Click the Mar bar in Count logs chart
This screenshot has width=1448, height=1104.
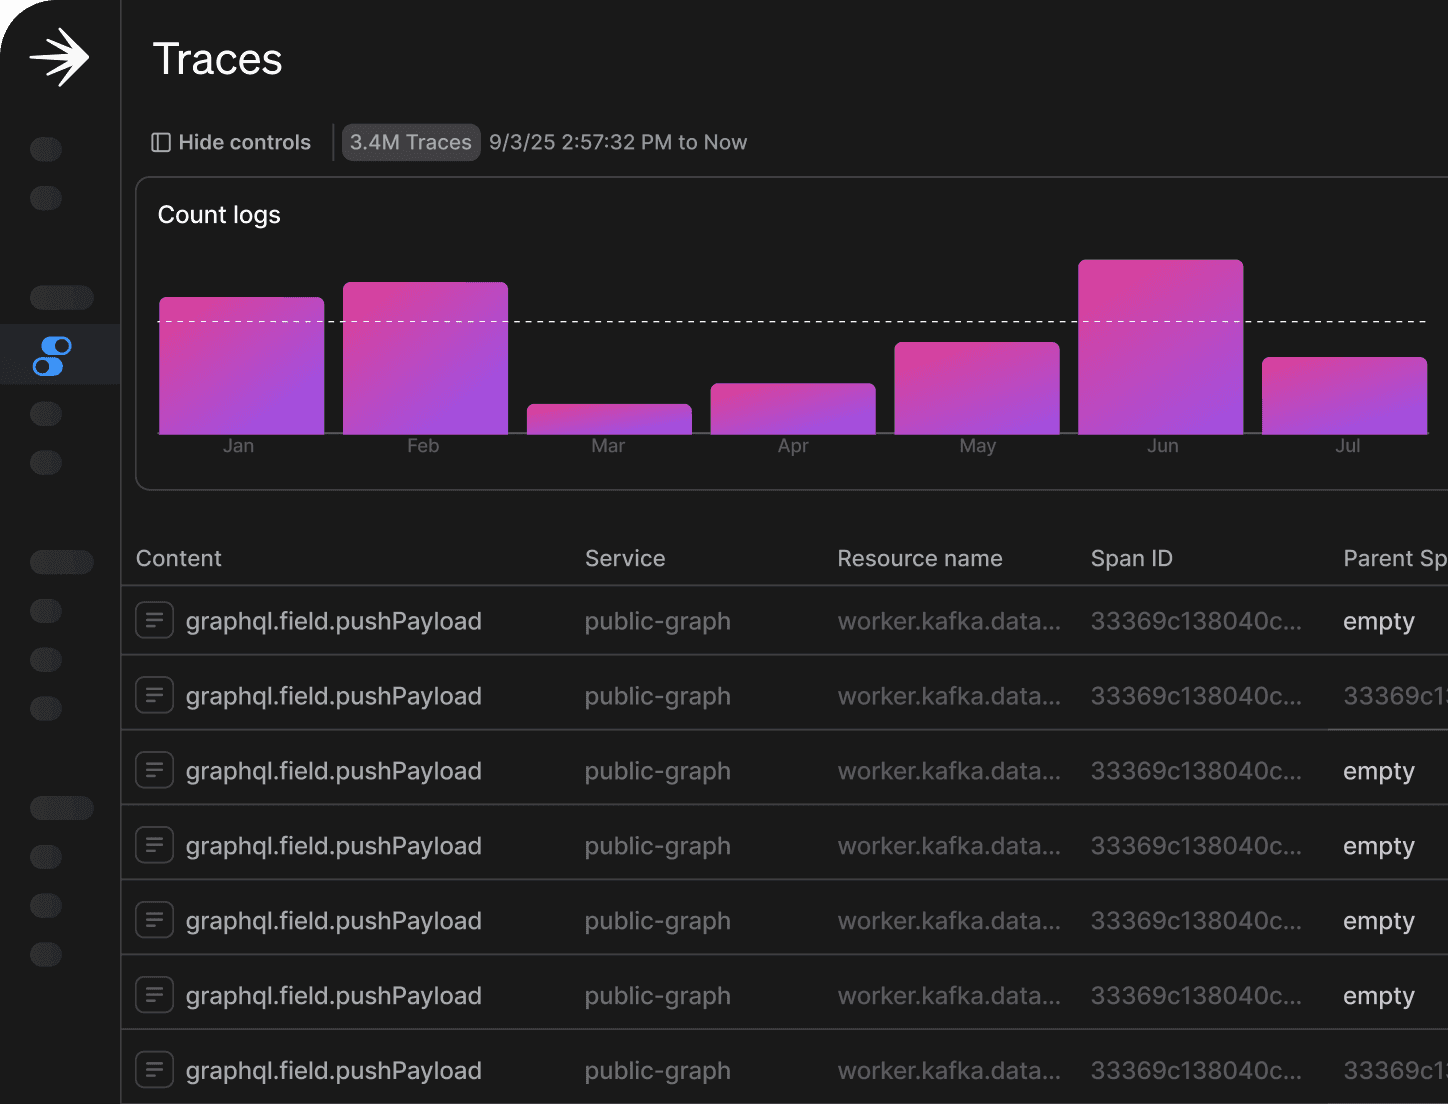point(609,419)
